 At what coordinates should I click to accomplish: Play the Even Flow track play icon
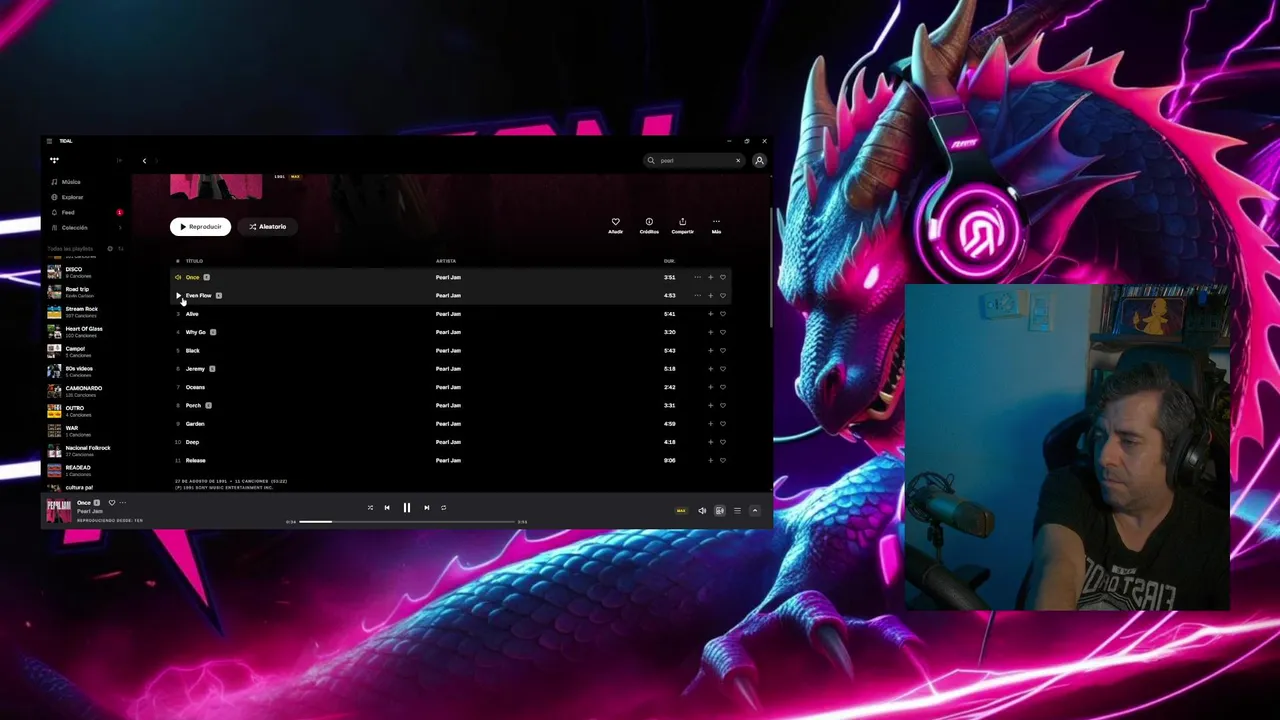[x=179, y=296]
